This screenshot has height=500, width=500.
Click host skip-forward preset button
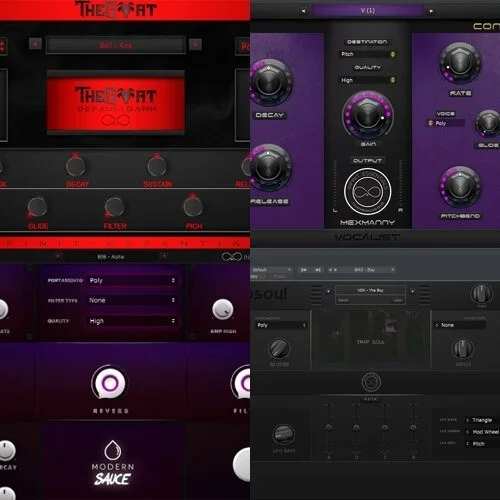[x=304, y=270]
